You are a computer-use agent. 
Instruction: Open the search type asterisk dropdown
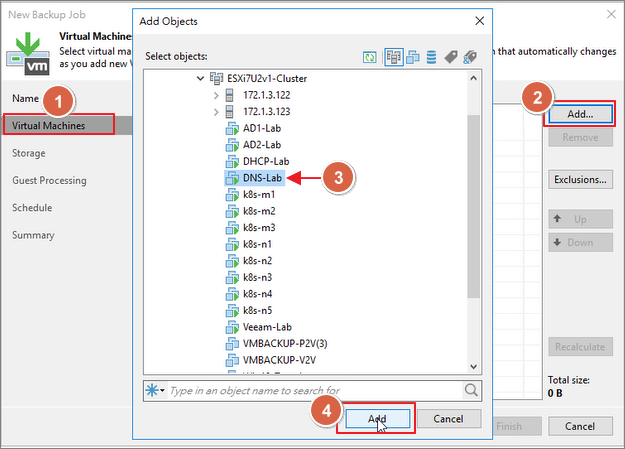tap(155, 390)
